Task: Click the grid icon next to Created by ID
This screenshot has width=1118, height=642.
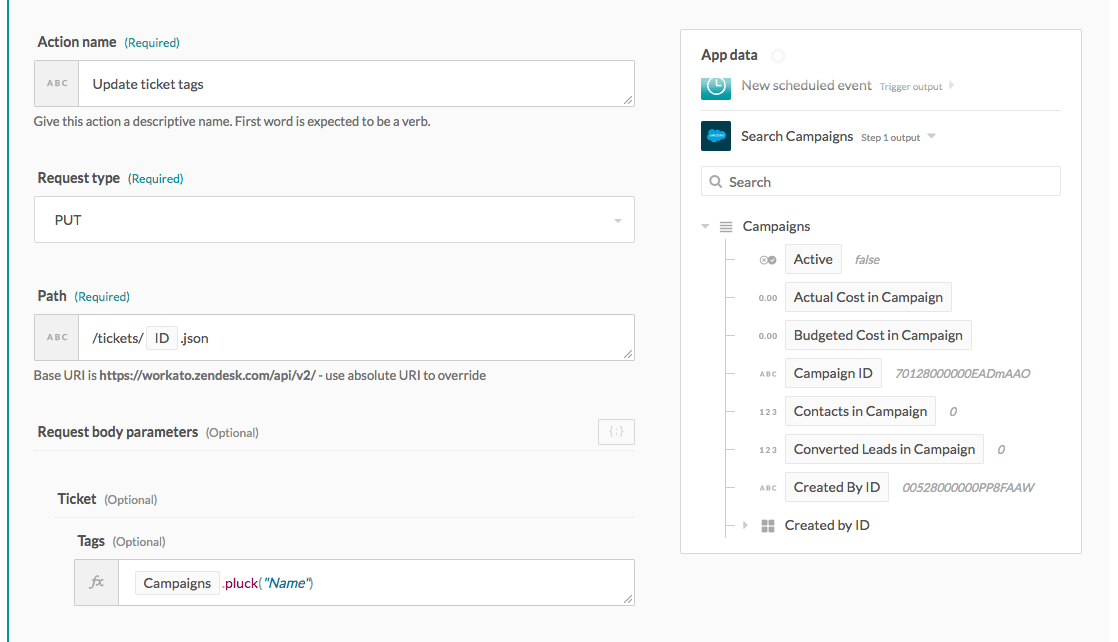Action: tap(768, 525)
